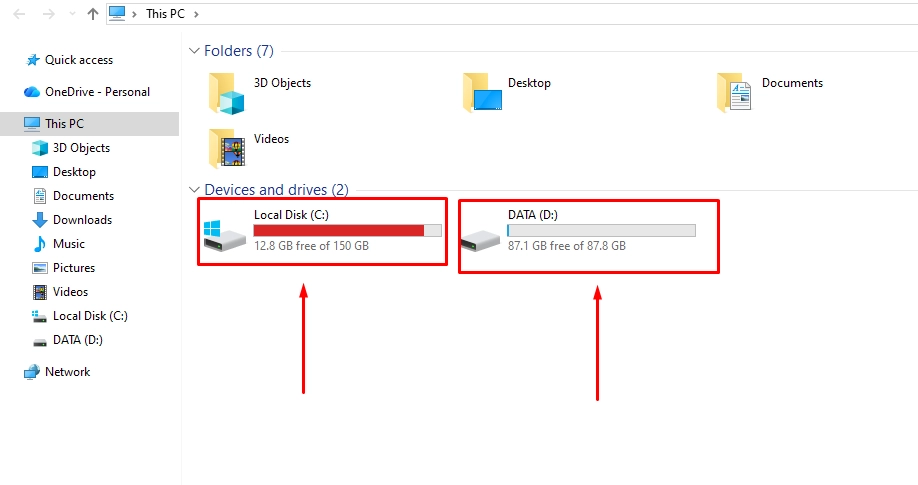Click the Back arrow navigation button
This screenshot has width=918, height=485.
coord(18,14)
